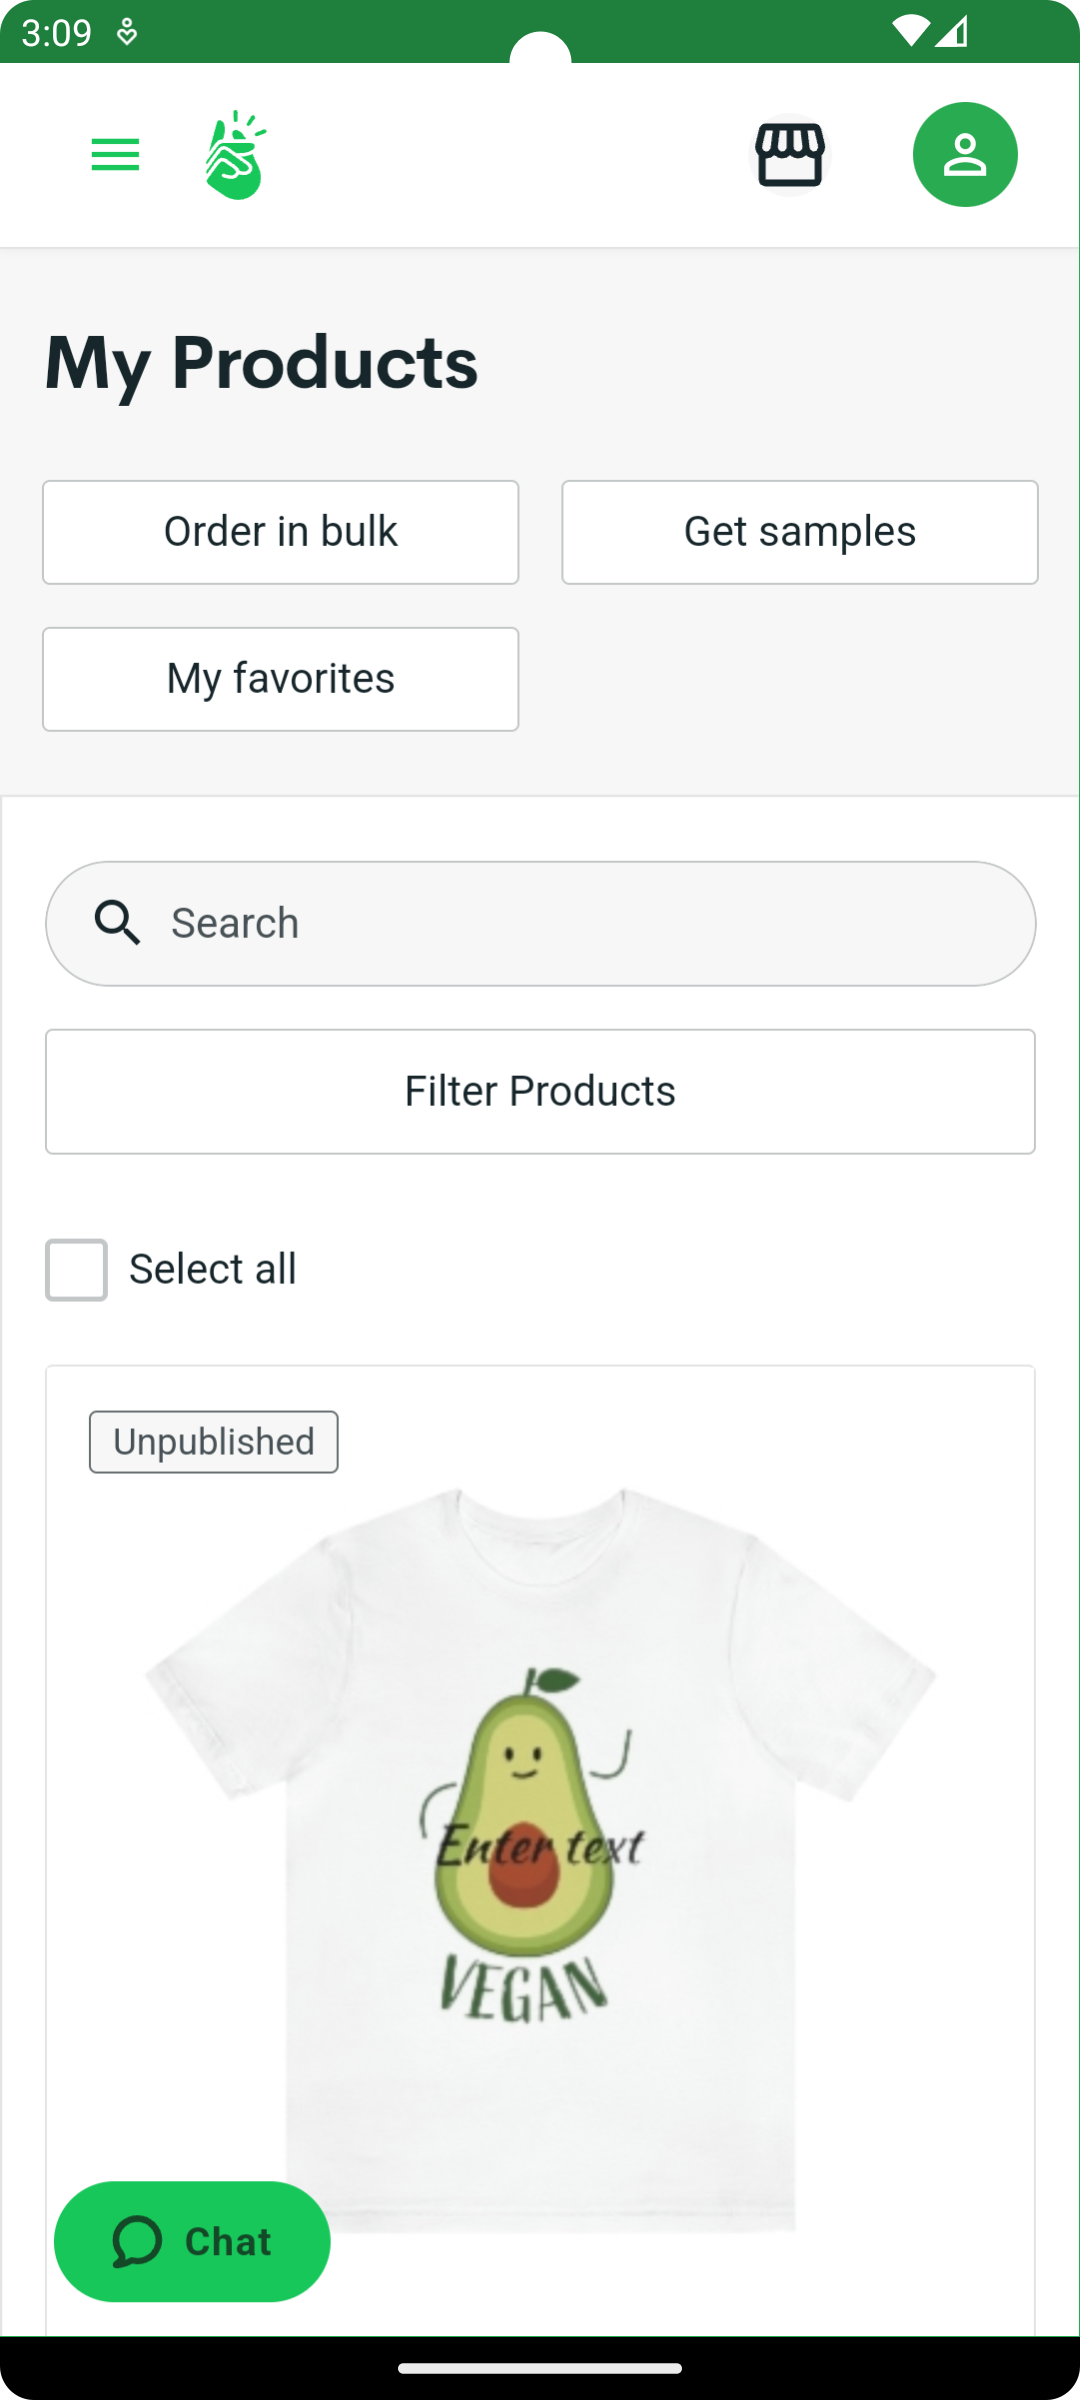
Task: Tap the magnifying glass search icon
Action: 117,922
